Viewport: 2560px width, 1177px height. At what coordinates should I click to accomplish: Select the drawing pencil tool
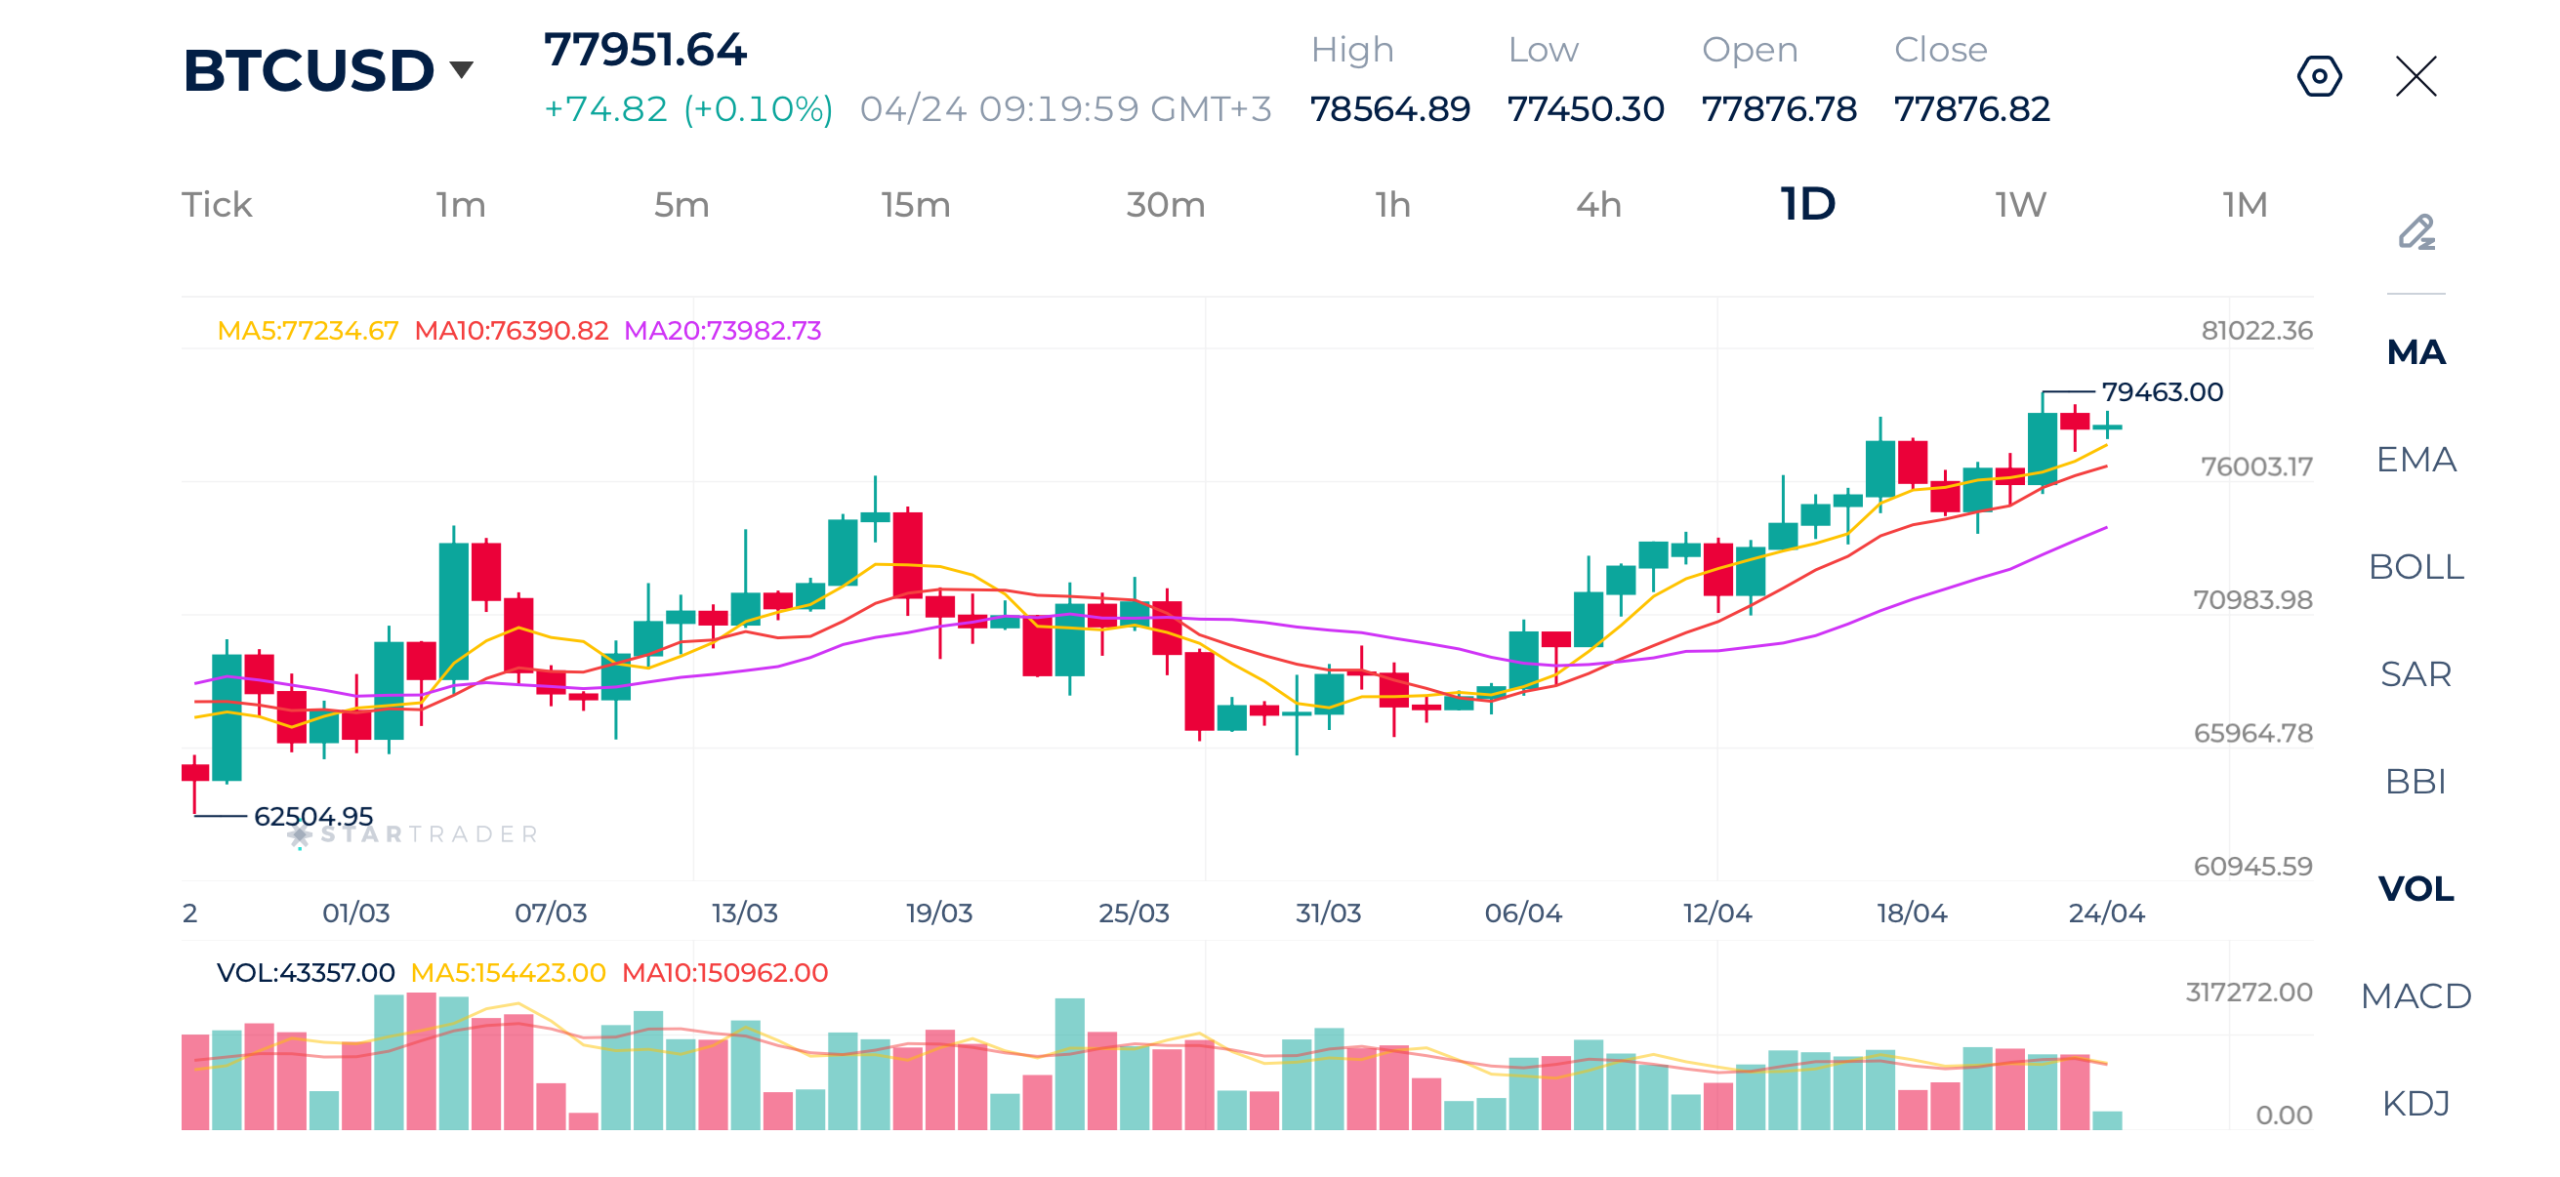pyautogui.click(x=2415, y=231)
